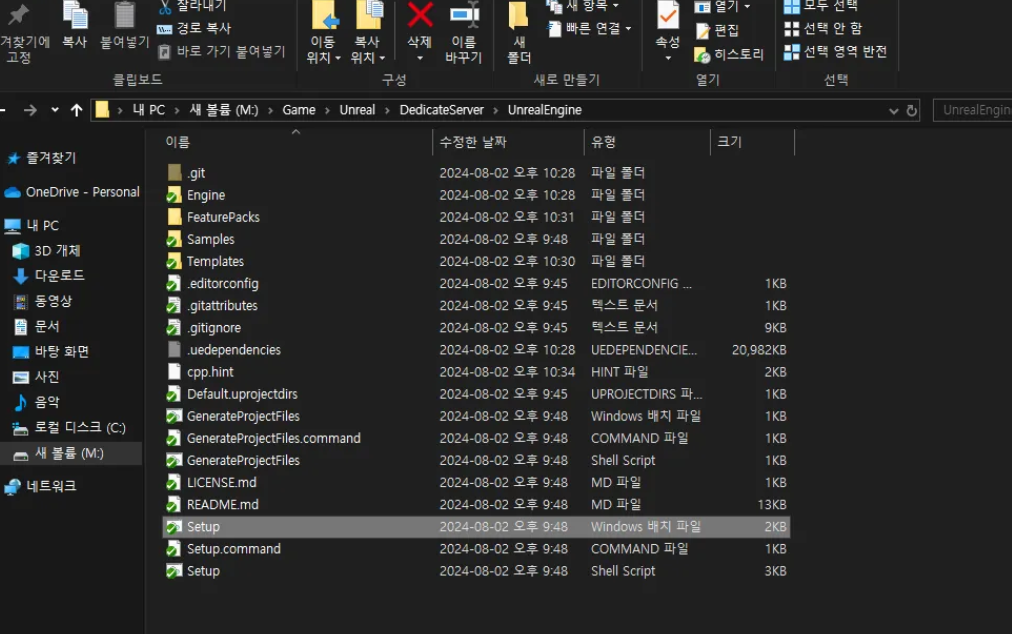Click Invert selection (선택 영역 반전)
The width and height of the screenshot is (1012, 634).
pos(836,52)
